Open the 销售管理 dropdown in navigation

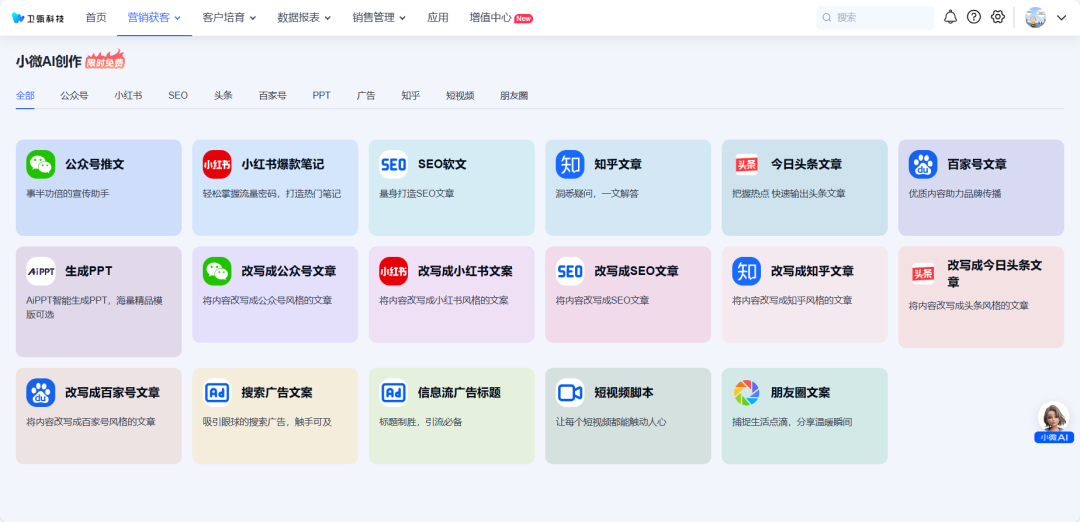379,17
